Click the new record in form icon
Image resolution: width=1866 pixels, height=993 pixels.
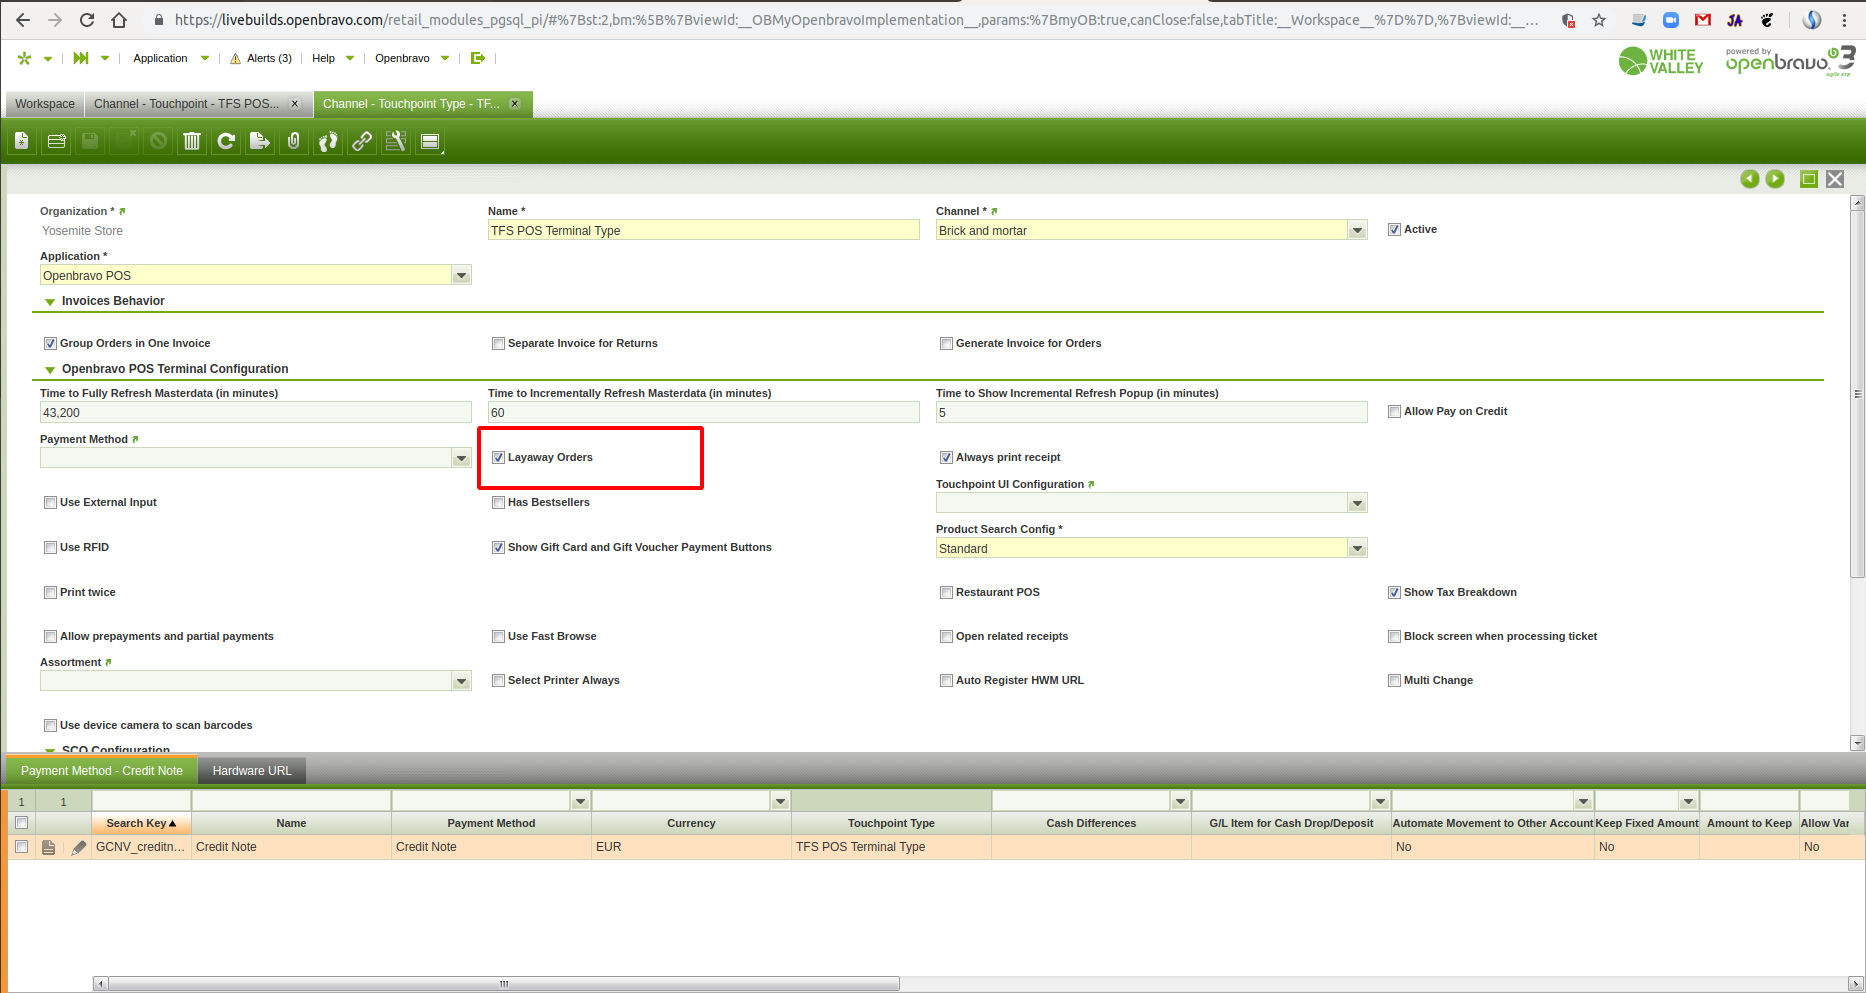(22, 142)
